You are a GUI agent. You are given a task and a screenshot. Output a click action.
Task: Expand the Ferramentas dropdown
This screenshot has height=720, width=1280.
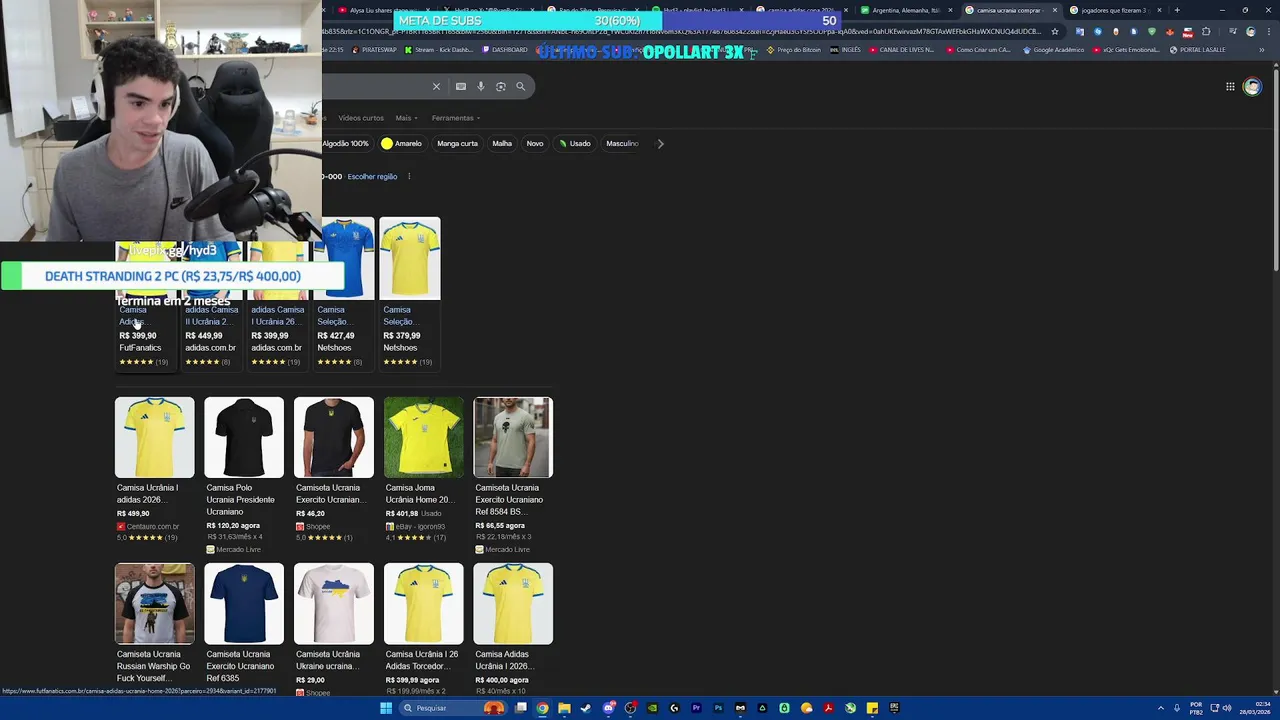[x=455, y=118]
